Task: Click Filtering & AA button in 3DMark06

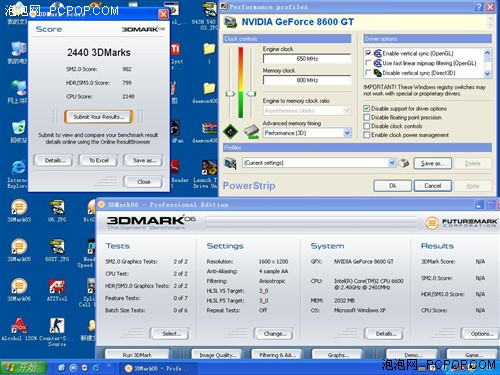Action: pos(276,355)
